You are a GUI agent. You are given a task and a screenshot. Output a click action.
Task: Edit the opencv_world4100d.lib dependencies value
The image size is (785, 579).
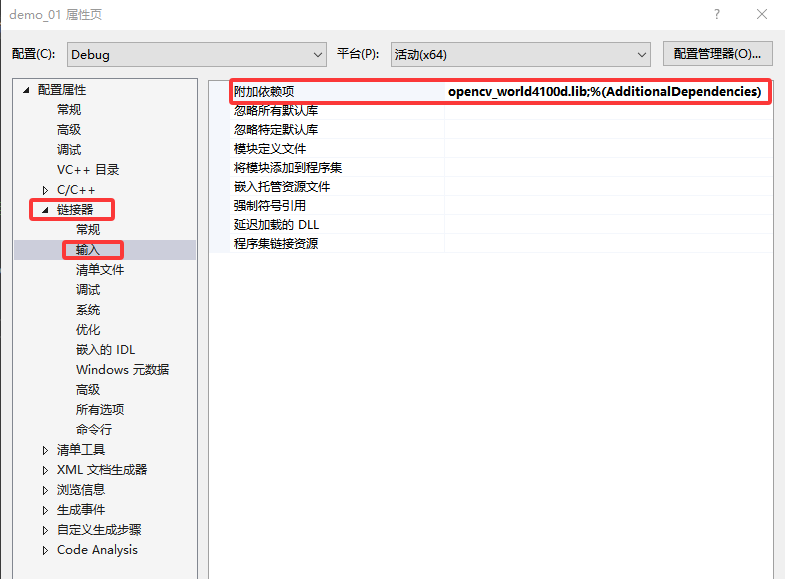(605, 92)
